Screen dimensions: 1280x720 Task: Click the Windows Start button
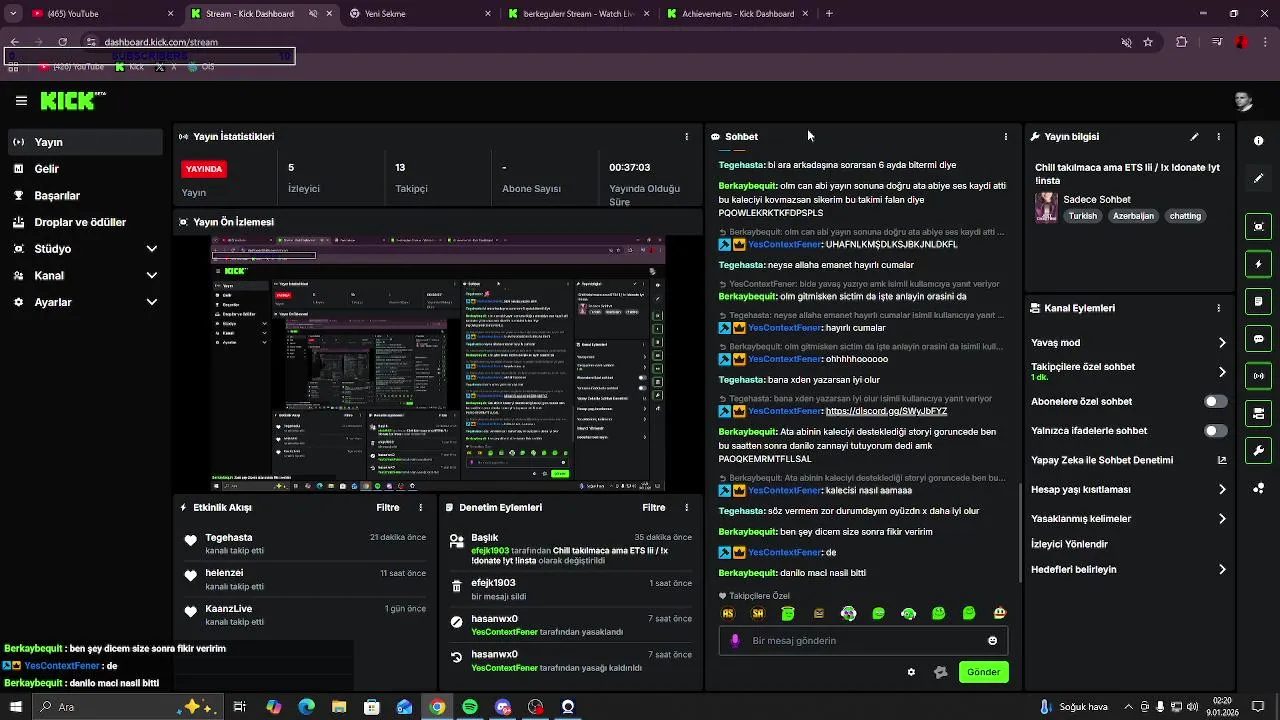point(15,707)
